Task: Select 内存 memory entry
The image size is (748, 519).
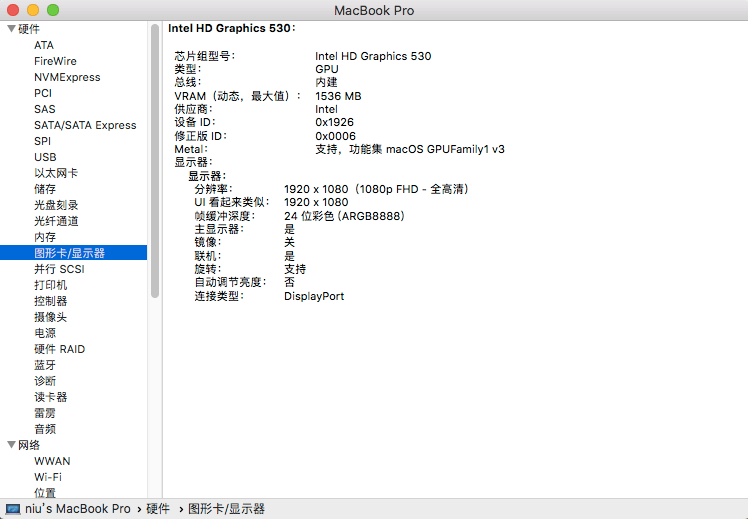Action: pyautogui.click(x=45, y=237)
